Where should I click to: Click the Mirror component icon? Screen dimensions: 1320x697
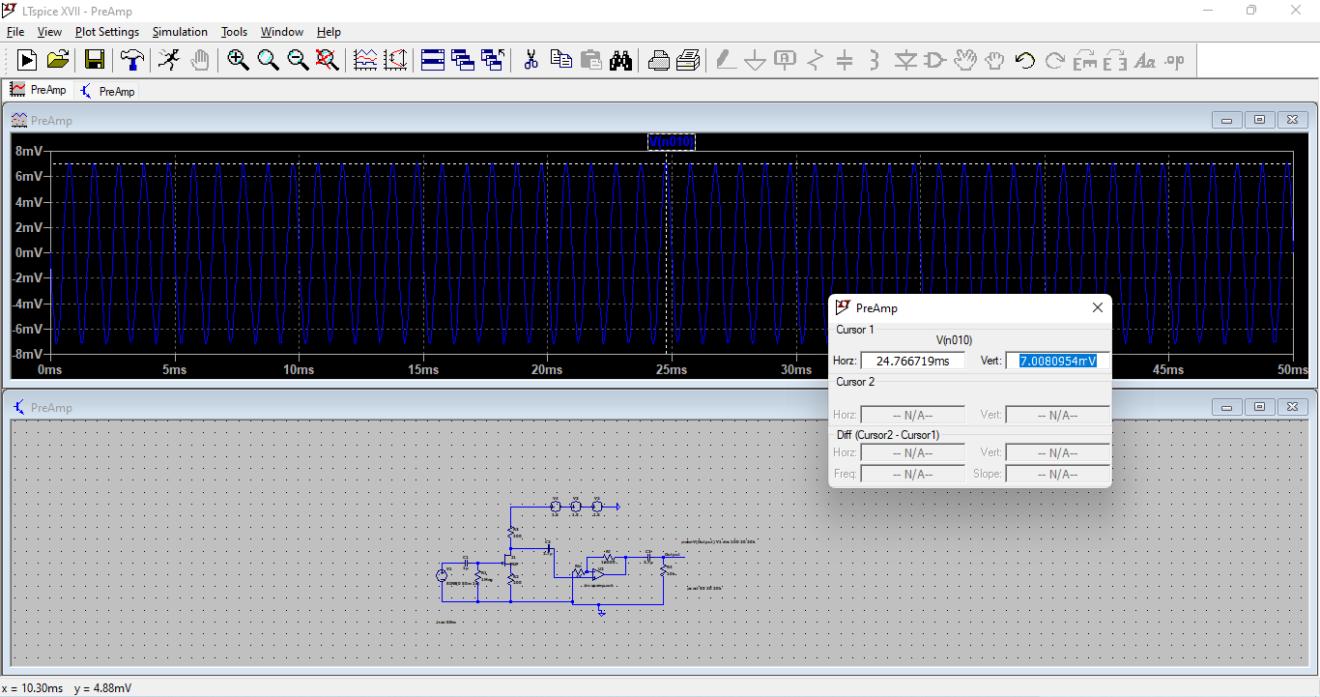[1115, 60]
